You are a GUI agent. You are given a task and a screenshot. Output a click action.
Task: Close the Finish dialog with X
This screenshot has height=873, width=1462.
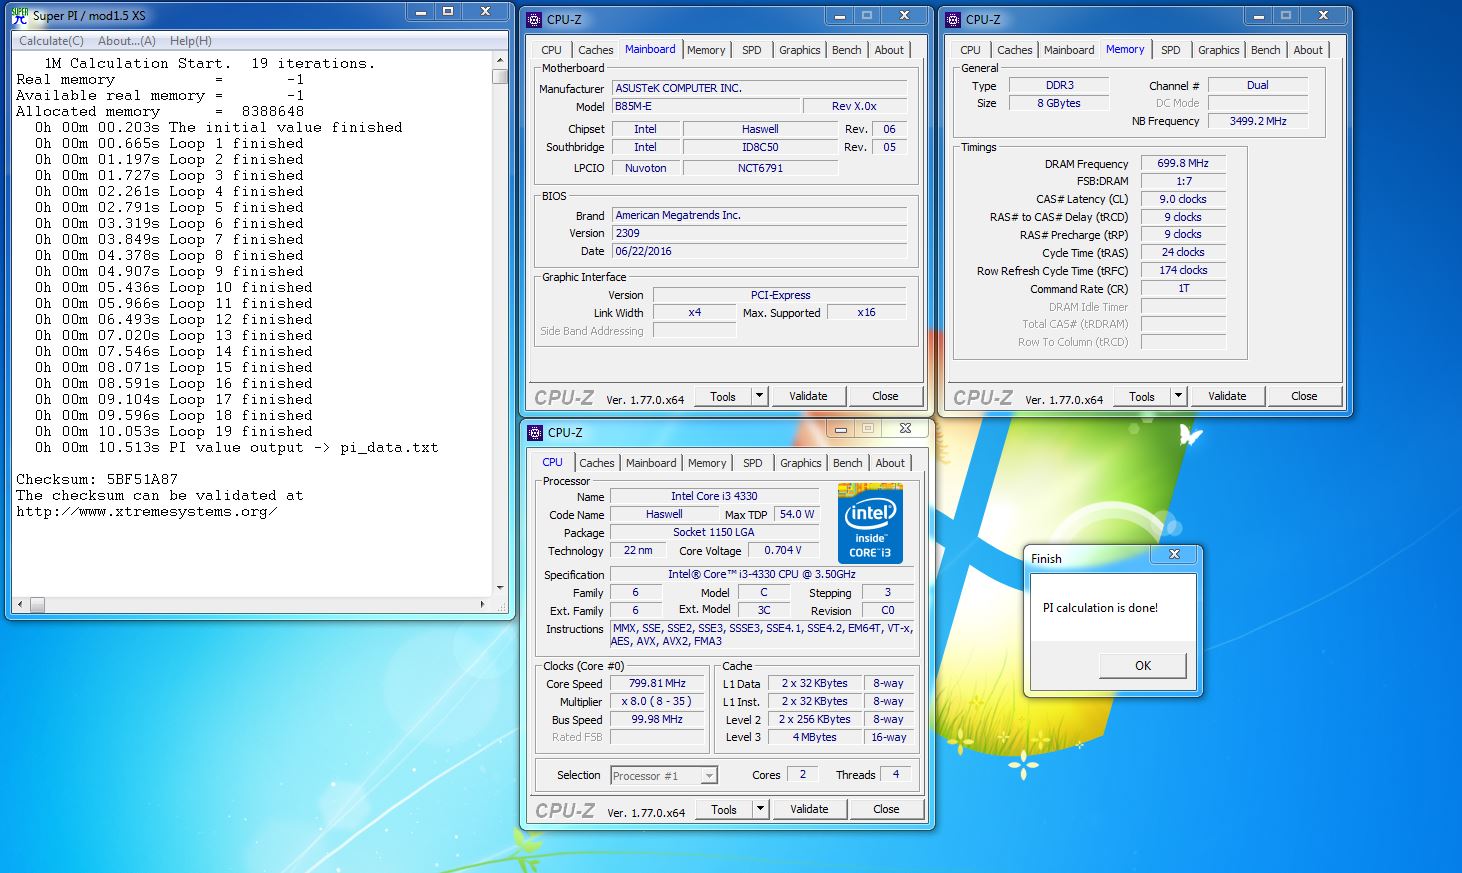pyautogui.click(x=1174, y=554)
